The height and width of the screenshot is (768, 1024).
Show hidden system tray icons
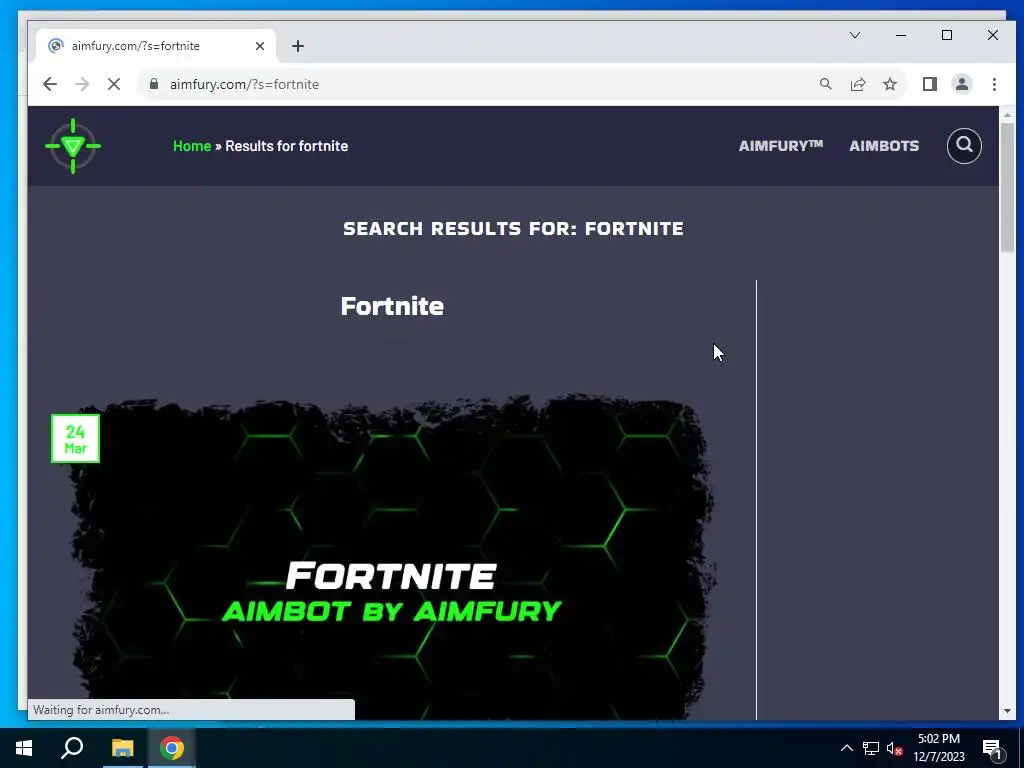click(x=846, y=748)
